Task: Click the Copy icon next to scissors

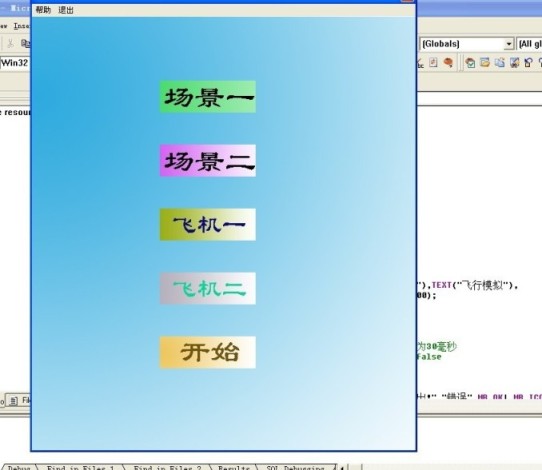Action: coord(26,43)
